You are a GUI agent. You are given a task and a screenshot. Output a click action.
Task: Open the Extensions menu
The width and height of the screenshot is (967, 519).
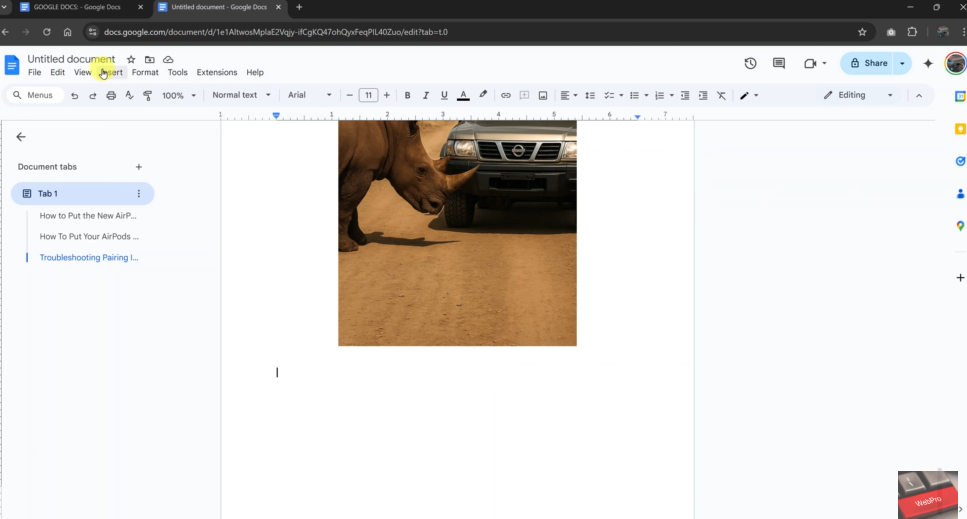click(216, 72)
